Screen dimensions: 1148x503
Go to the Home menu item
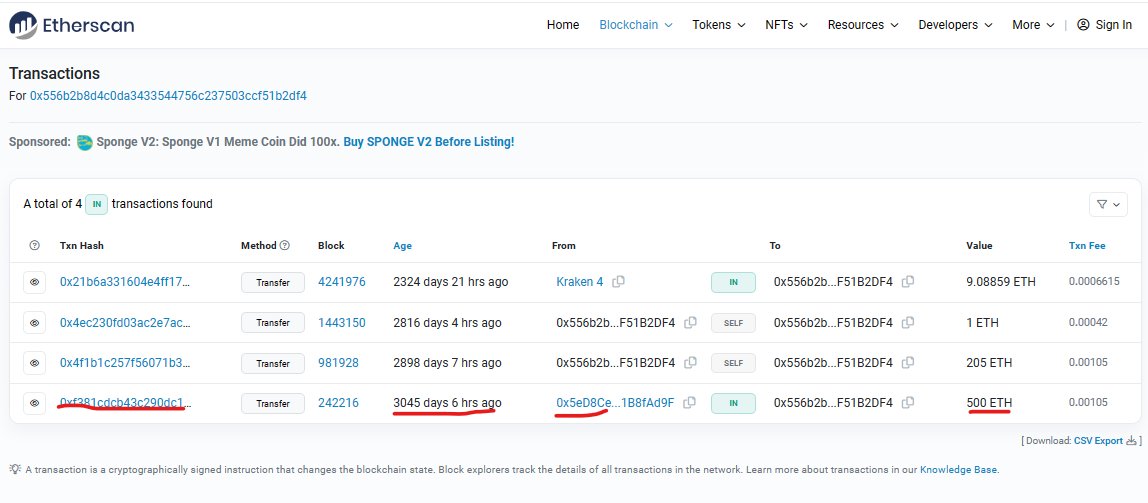point(563,25)
